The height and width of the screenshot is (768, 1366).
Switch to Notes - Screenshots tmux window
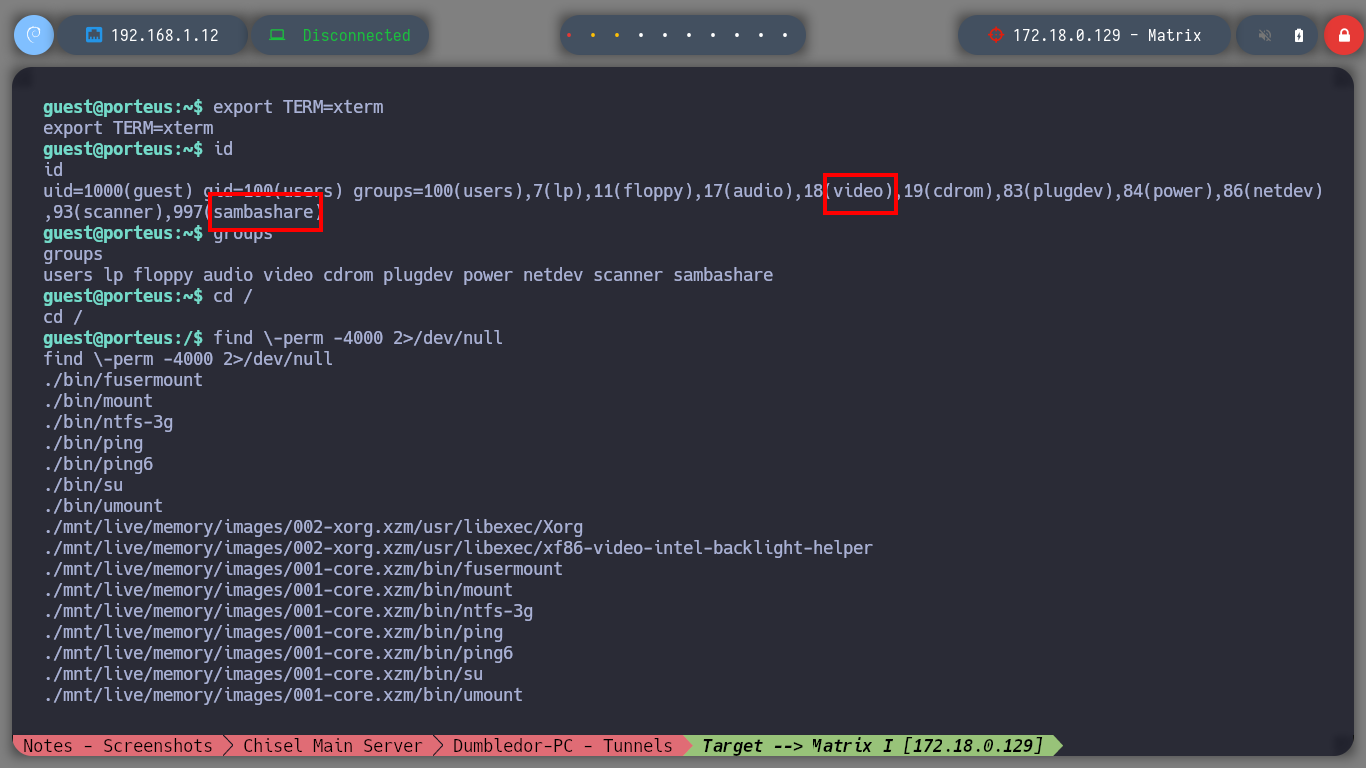pos(118,746)
